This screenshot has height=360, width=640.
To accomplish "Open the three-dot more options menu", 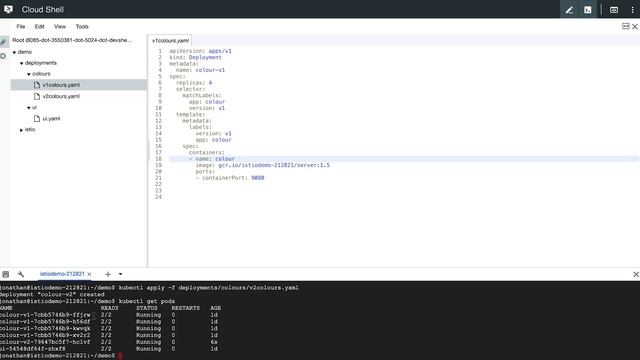I will point(633,10).
